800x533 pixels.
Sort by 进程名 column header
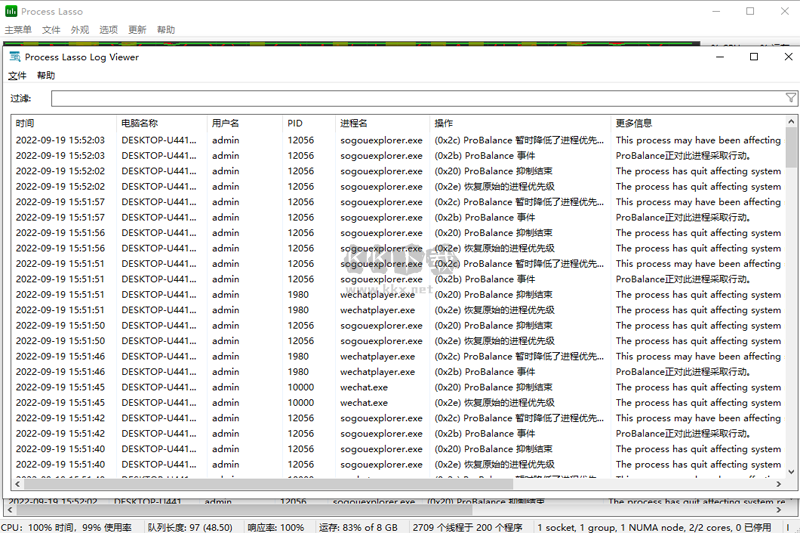click(383, 123)
